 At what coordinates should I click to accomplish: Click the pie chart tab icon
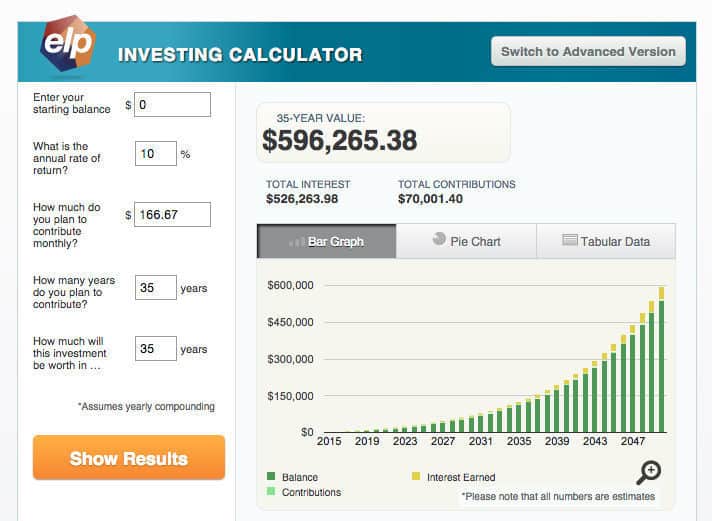pyautogui.click(x=439, y=240)
